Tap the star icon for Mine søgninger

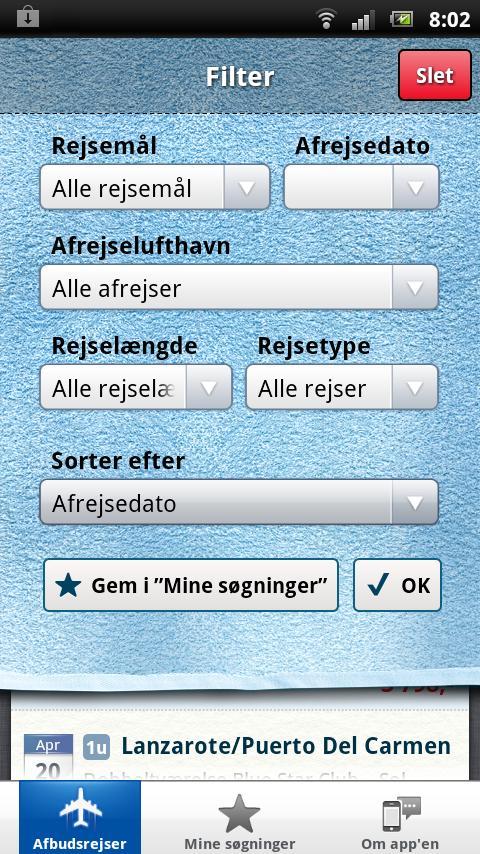(239, 813)
